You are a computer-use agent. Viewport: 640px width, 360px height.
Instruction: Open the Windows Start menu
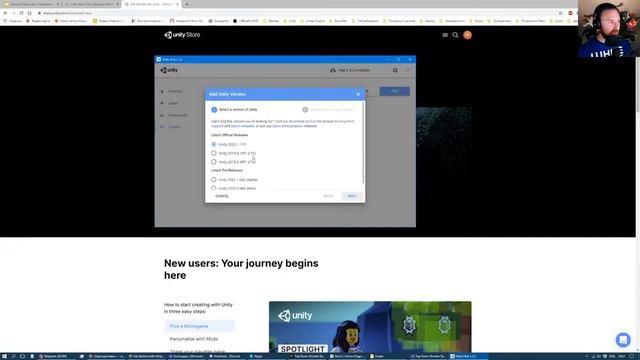(x=4, y=356)
